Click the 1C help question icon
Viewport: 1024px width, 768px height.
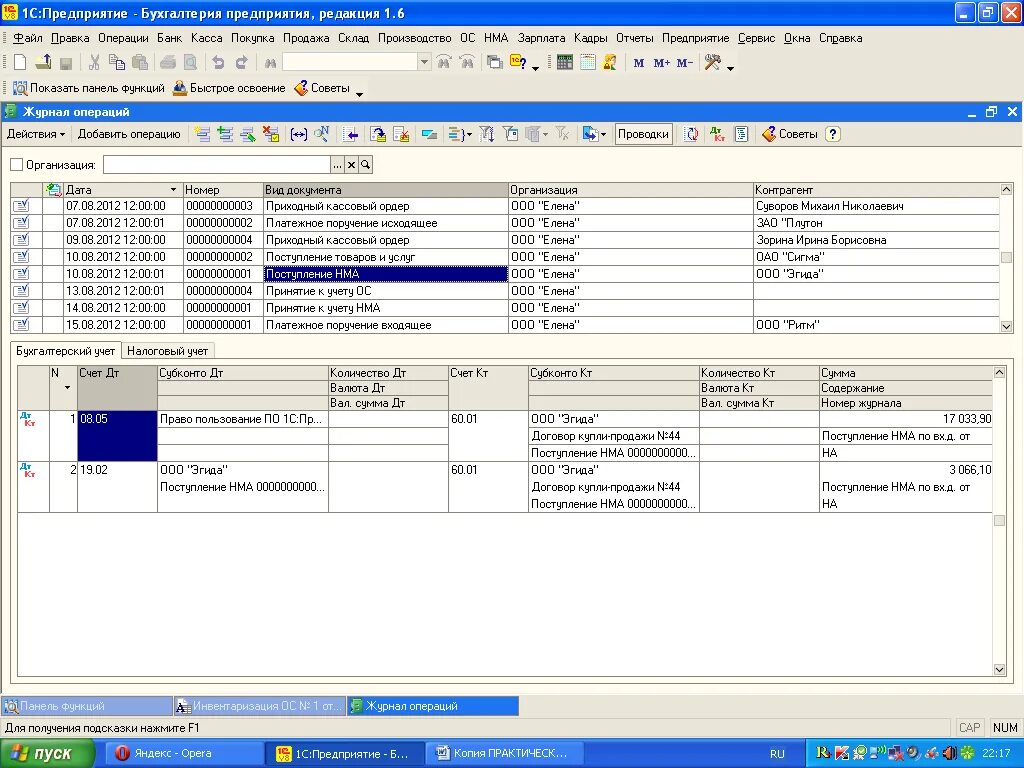[x=519, y=63]
